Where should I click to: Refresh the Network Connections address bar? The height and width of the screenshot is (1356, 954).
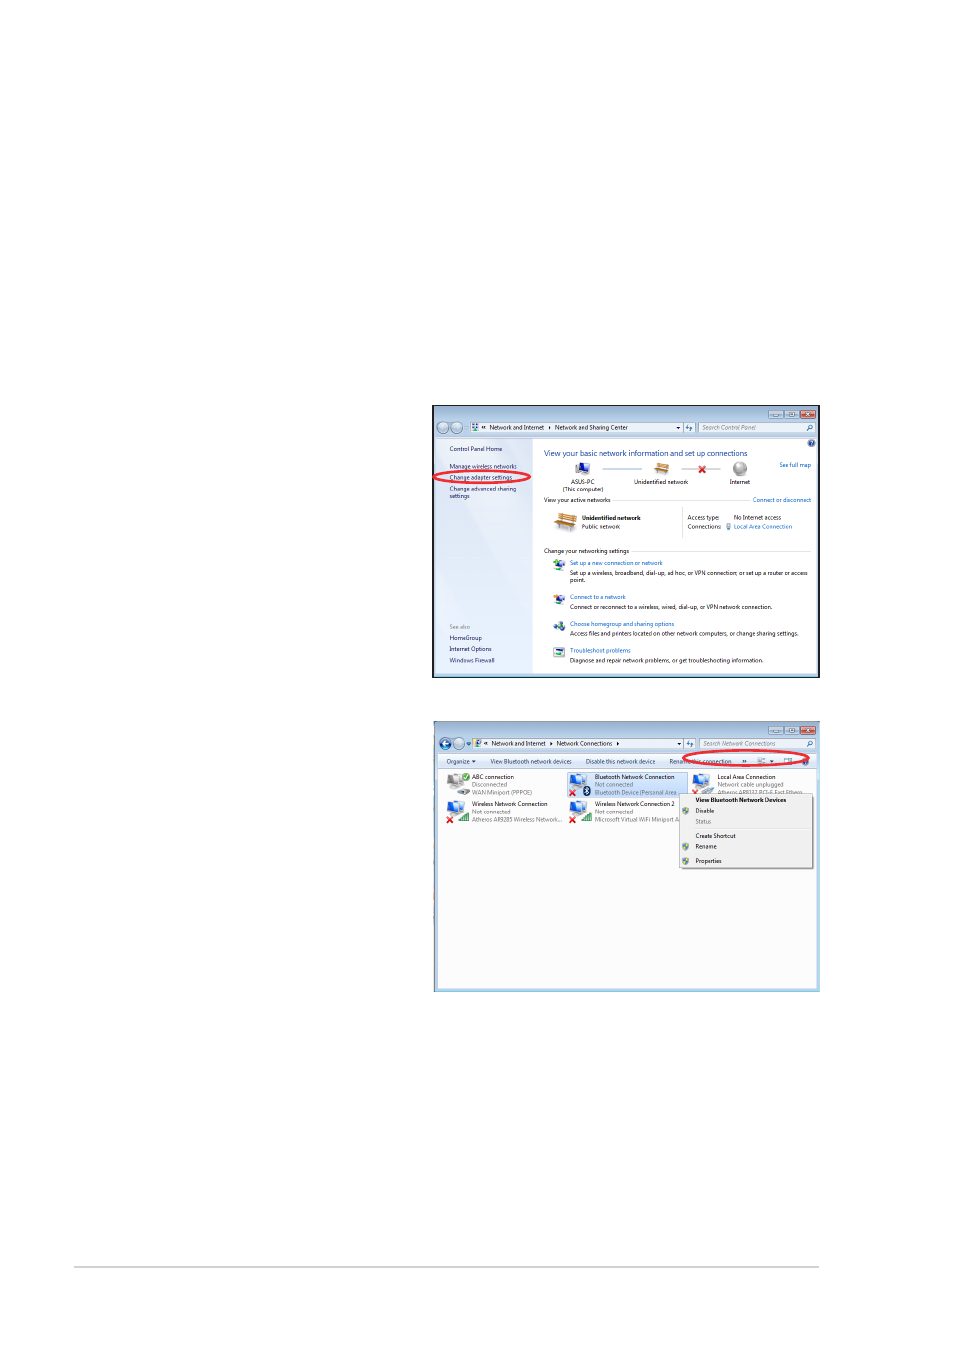click(x=690, y=744)
